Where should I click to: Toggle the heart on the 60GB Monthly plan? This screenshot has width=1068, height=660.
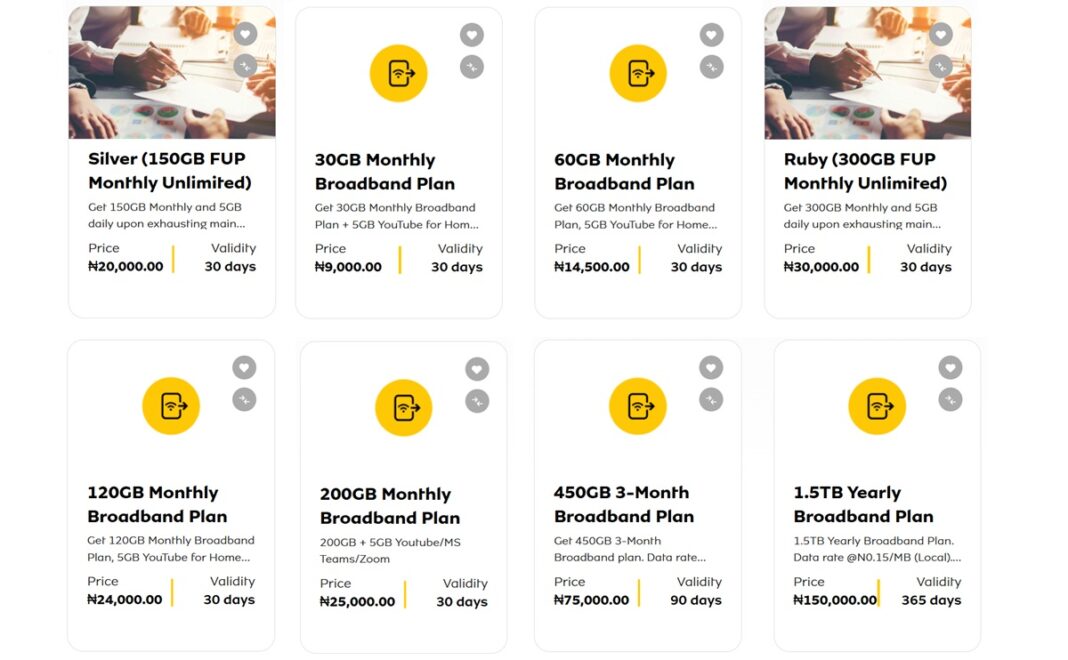click(x=711, y=34)
